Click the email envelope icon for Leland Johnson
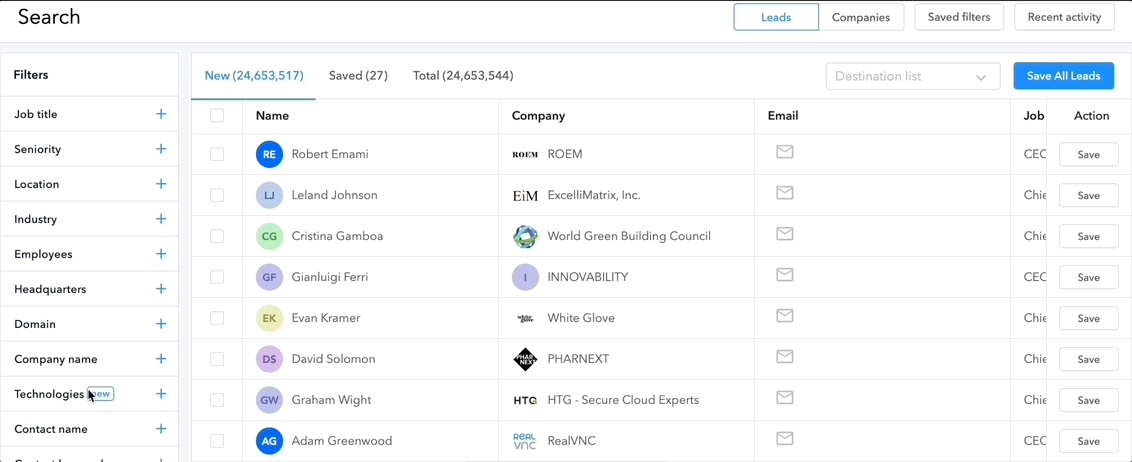This screenshot has width=1132, height=462. (x=785, y=193)
